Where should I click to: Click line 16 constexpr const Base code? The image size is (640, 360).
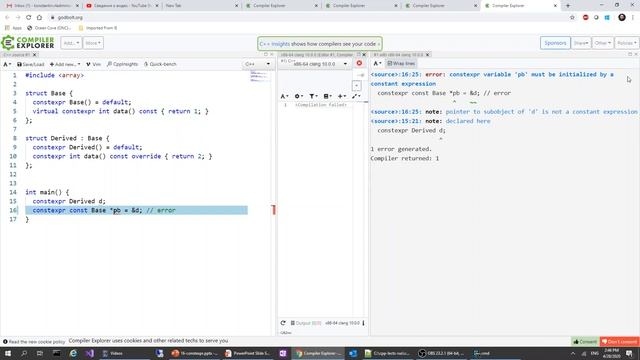tap(136, 210)
